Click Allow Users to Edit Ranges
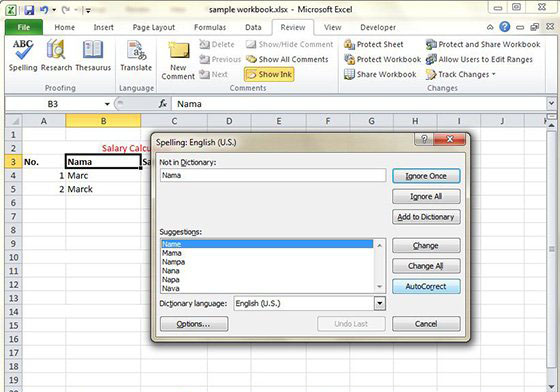Viewport: 560px width, 392px height. tap(479, 59)
